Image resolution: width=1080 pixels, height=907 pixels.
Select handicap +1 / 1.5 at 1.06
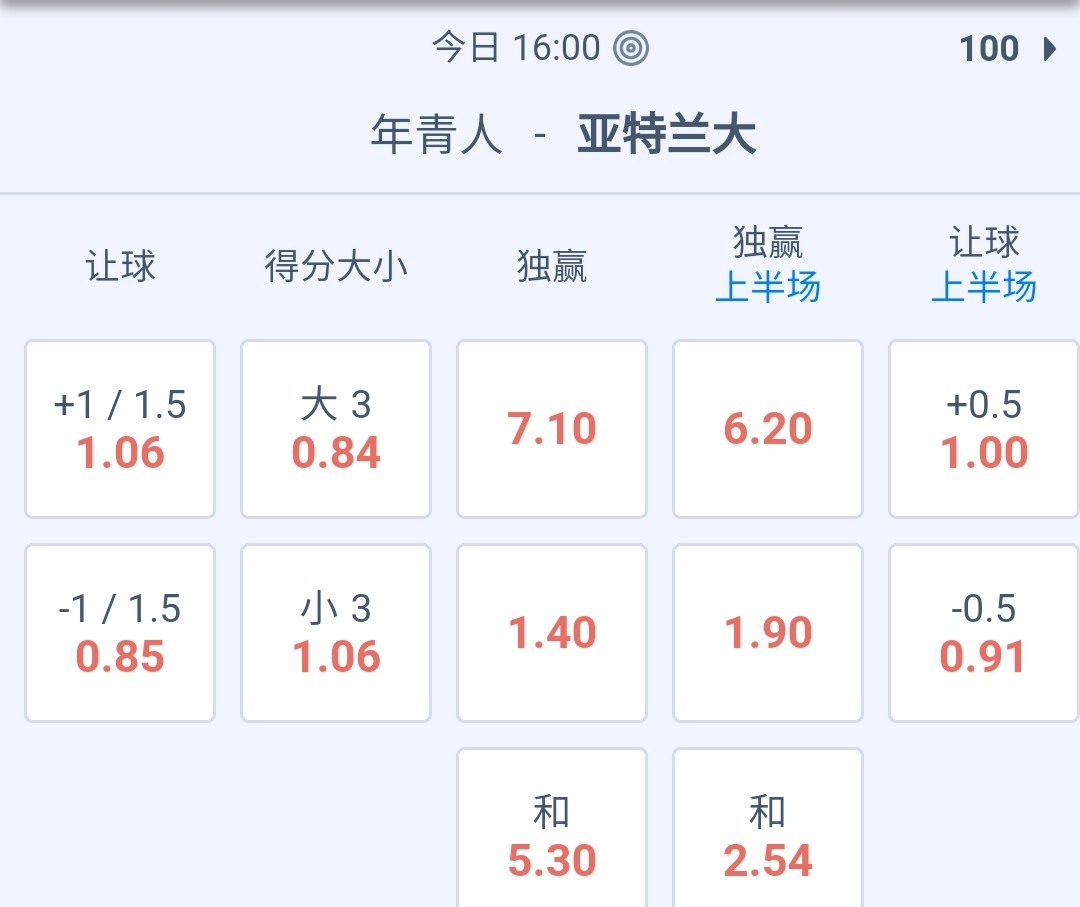click(x=120, y=429)
